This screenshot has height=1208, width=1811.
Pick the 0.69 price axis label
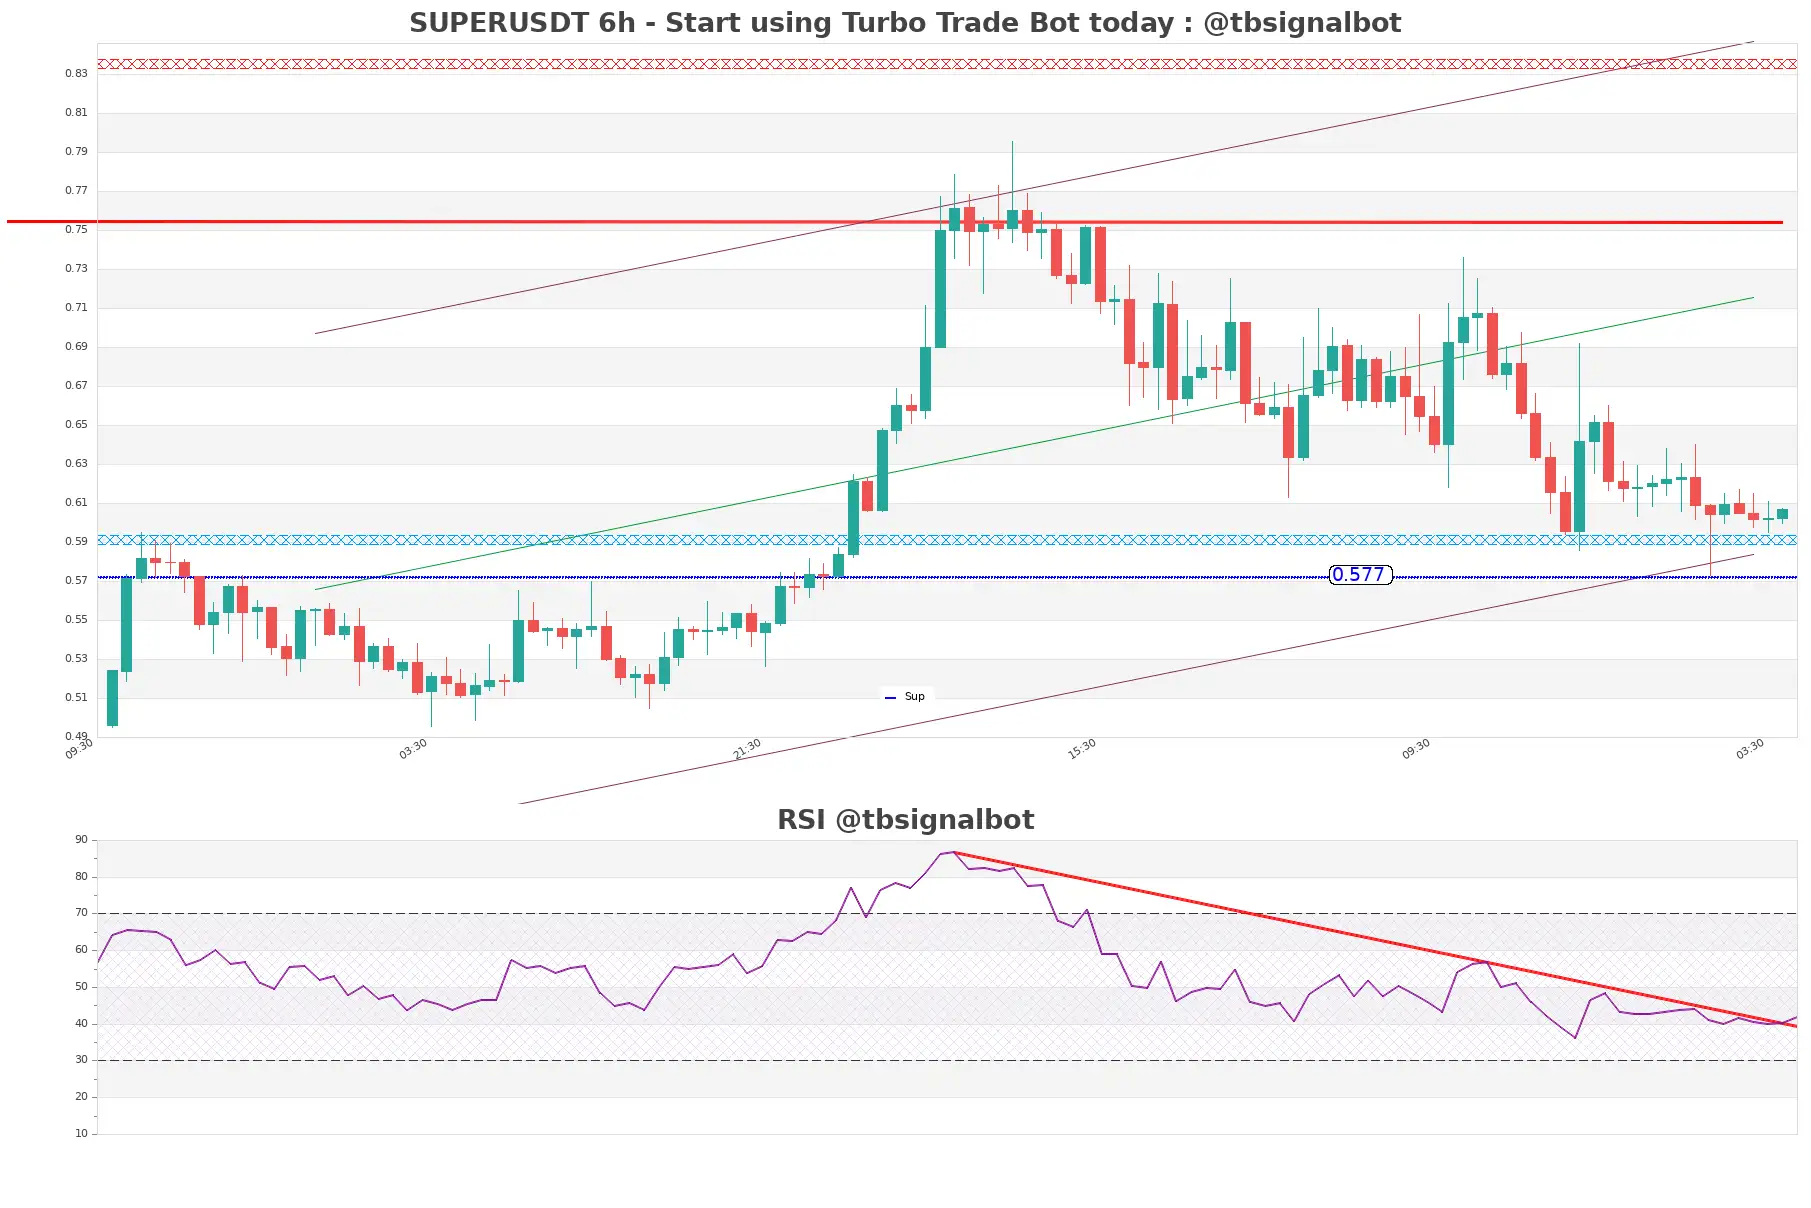76,346
